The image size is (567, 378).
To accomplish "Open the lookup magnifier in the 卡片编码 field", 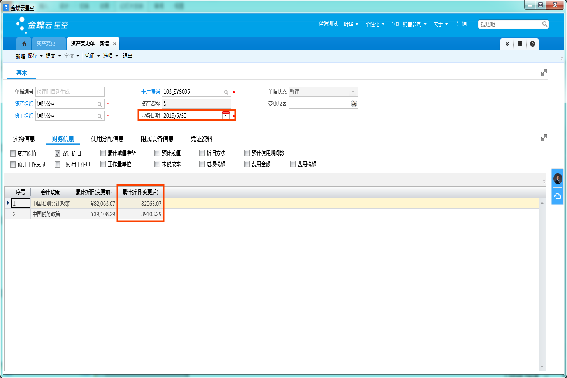I will tap(226, 92).
